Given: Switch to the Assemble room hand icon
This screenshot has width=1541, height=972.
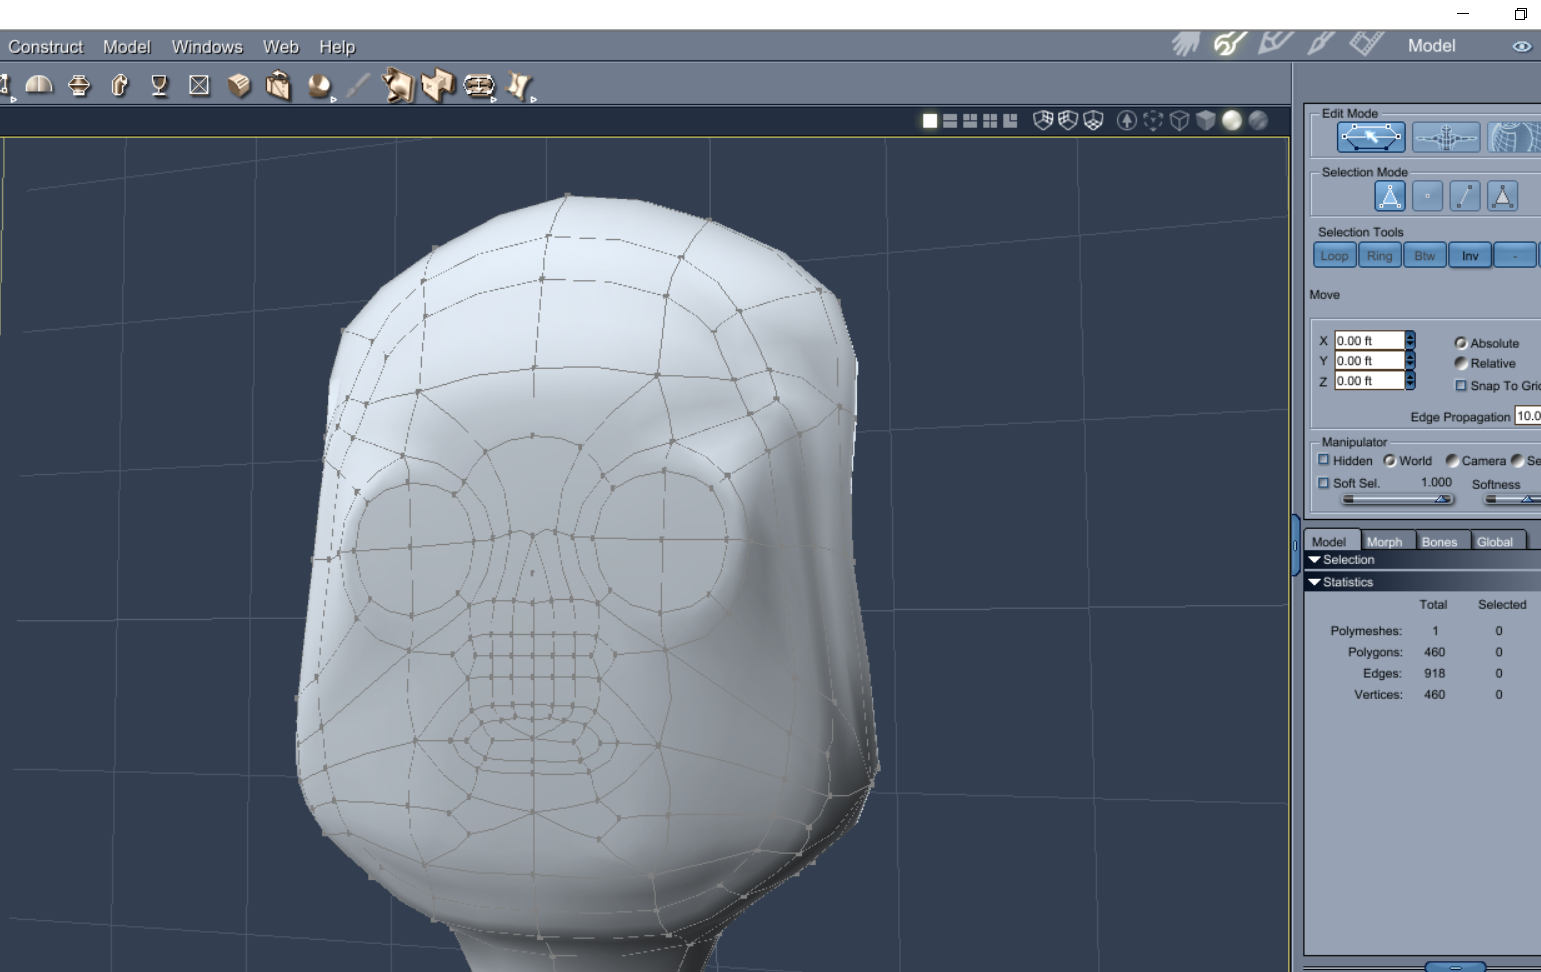Looking at the screenshot, I should (1185, 44).
